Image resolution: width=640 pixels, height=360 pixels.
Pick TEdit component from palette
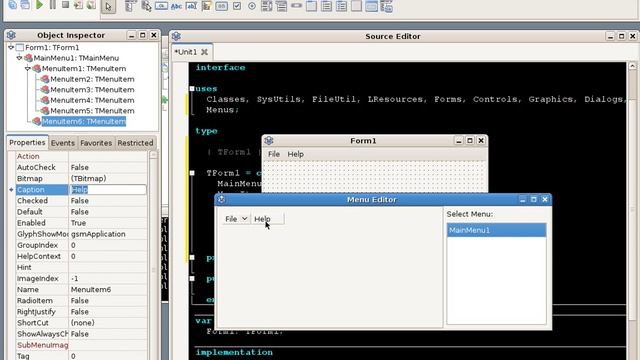[x=191, y=6]
